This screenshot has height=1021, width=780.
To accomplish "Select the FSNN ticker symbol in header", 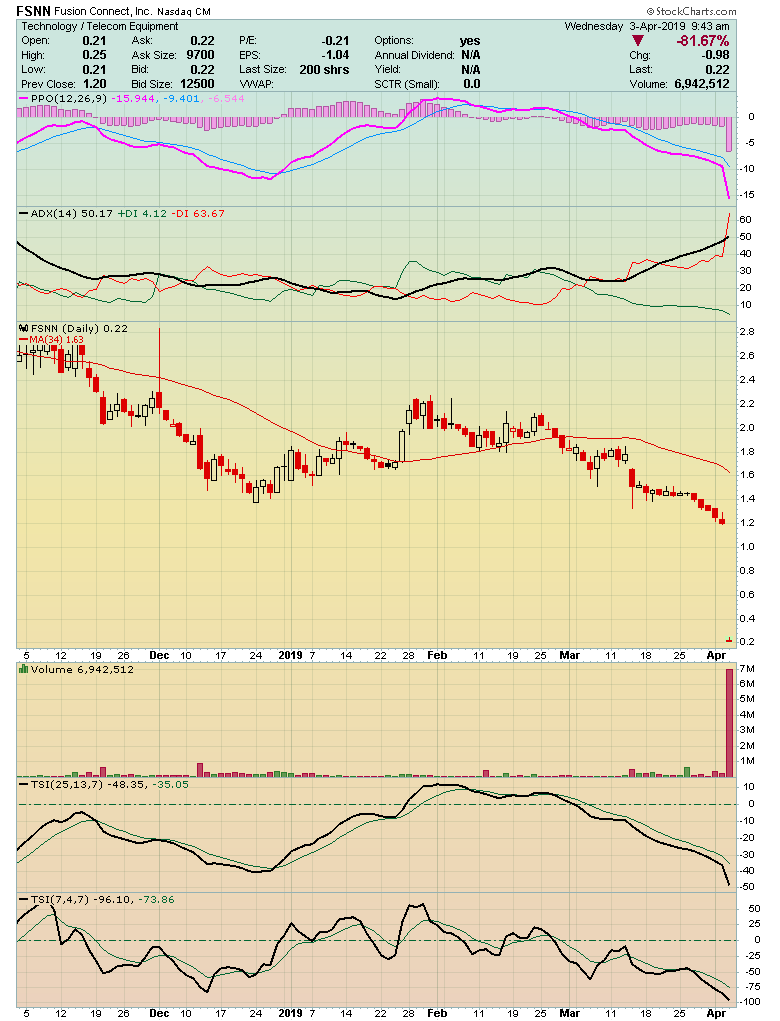I will click(33, 11).
